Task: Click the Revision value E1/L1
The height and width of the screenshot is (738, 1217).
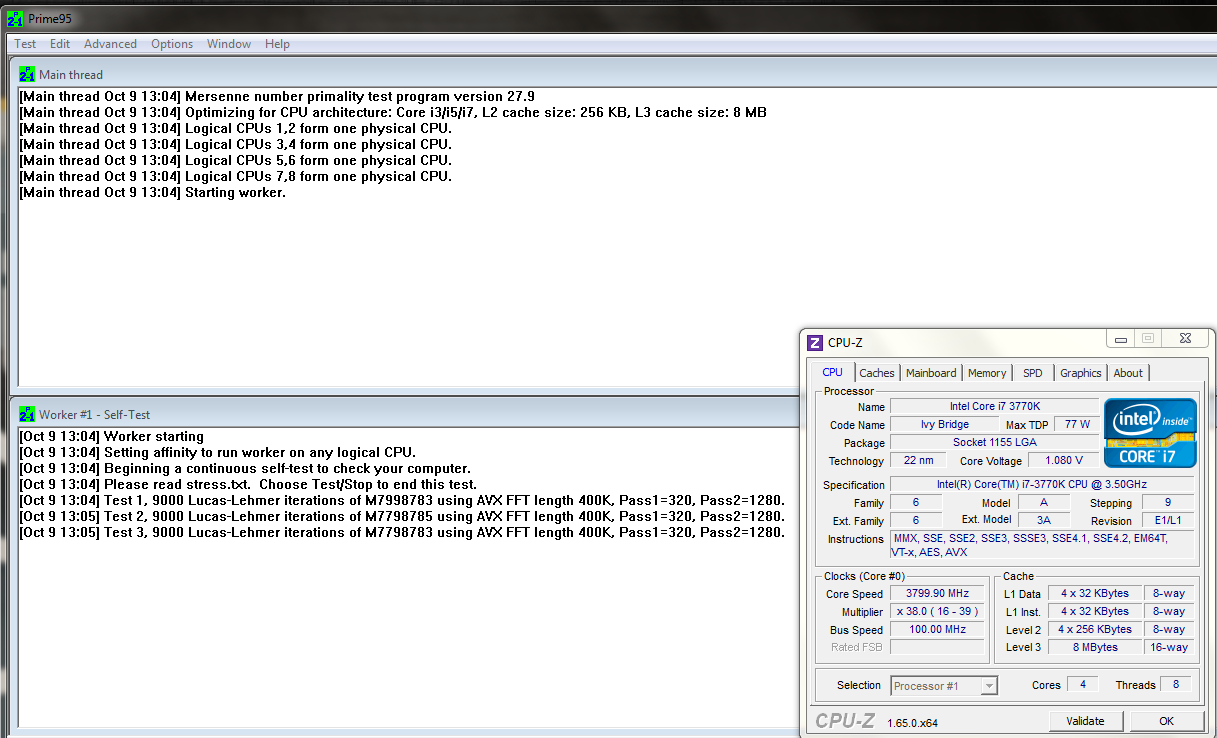Action: point(1167,521)
